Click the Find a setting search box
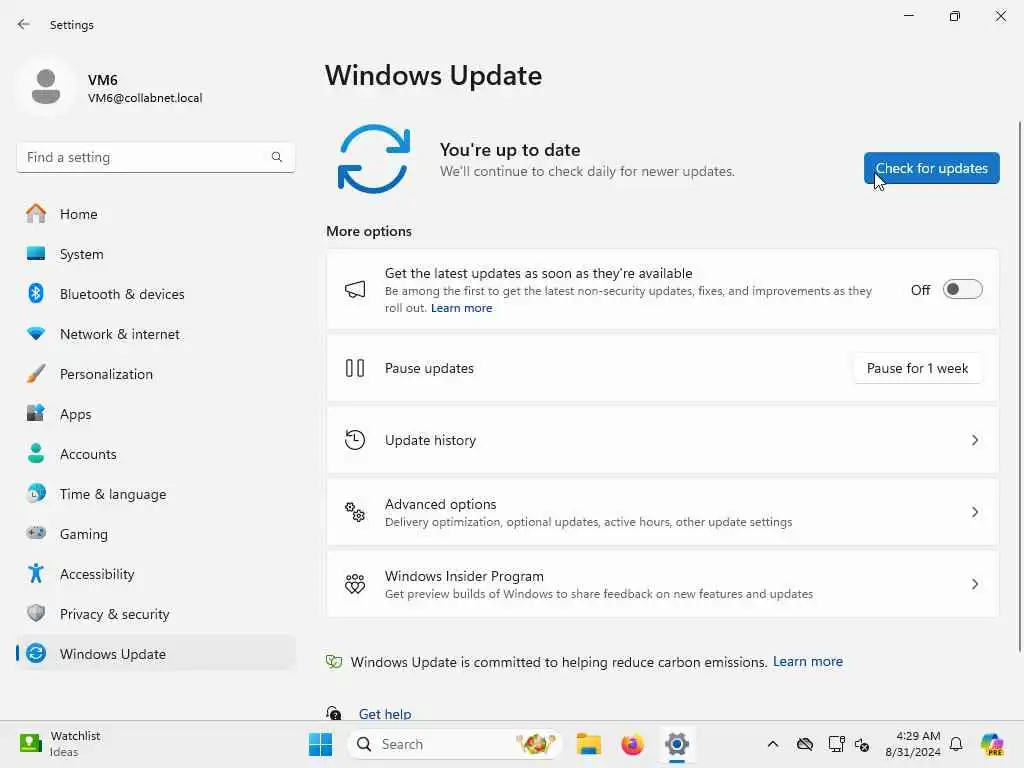 [155, 157]
